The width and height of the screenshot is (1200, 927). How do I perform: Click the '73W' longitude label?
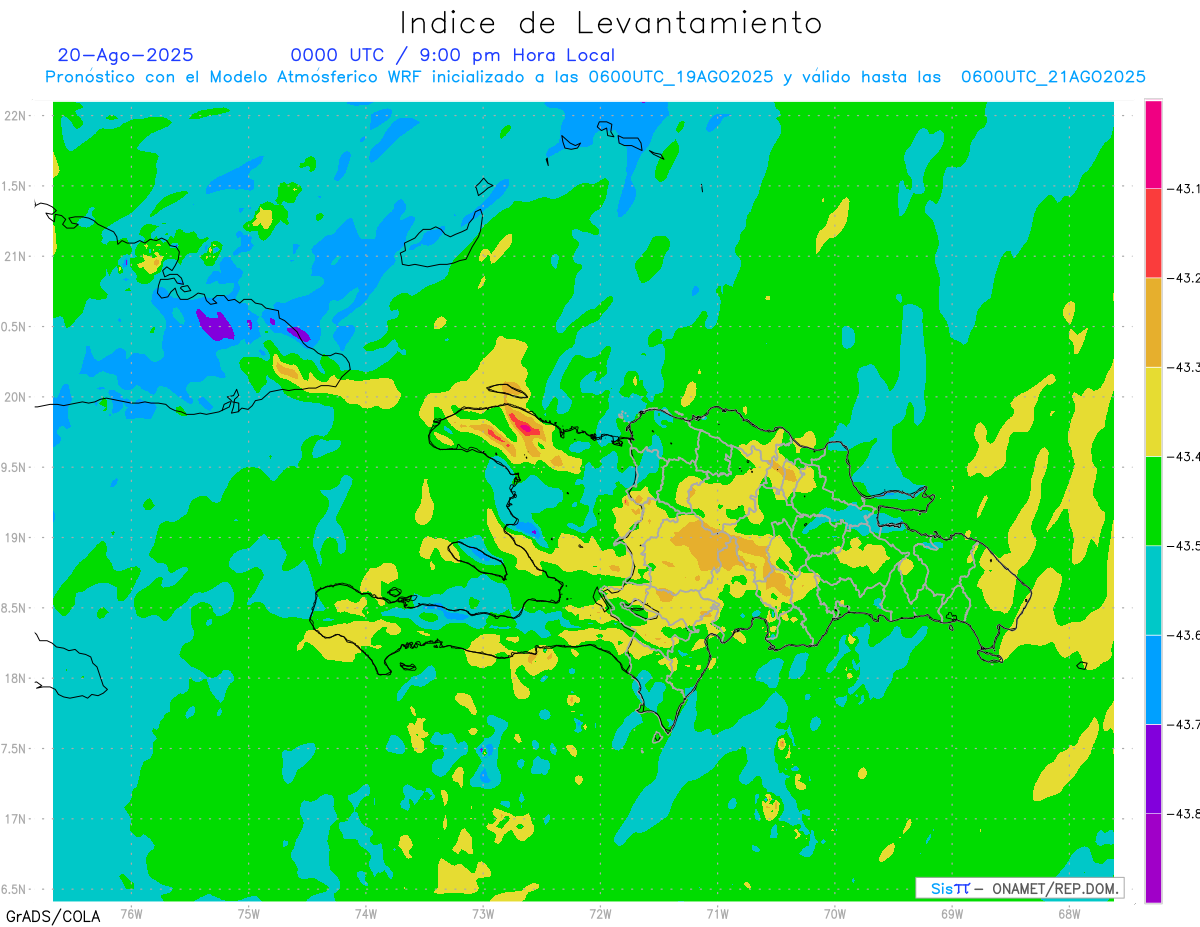click(x=483, y=913)
